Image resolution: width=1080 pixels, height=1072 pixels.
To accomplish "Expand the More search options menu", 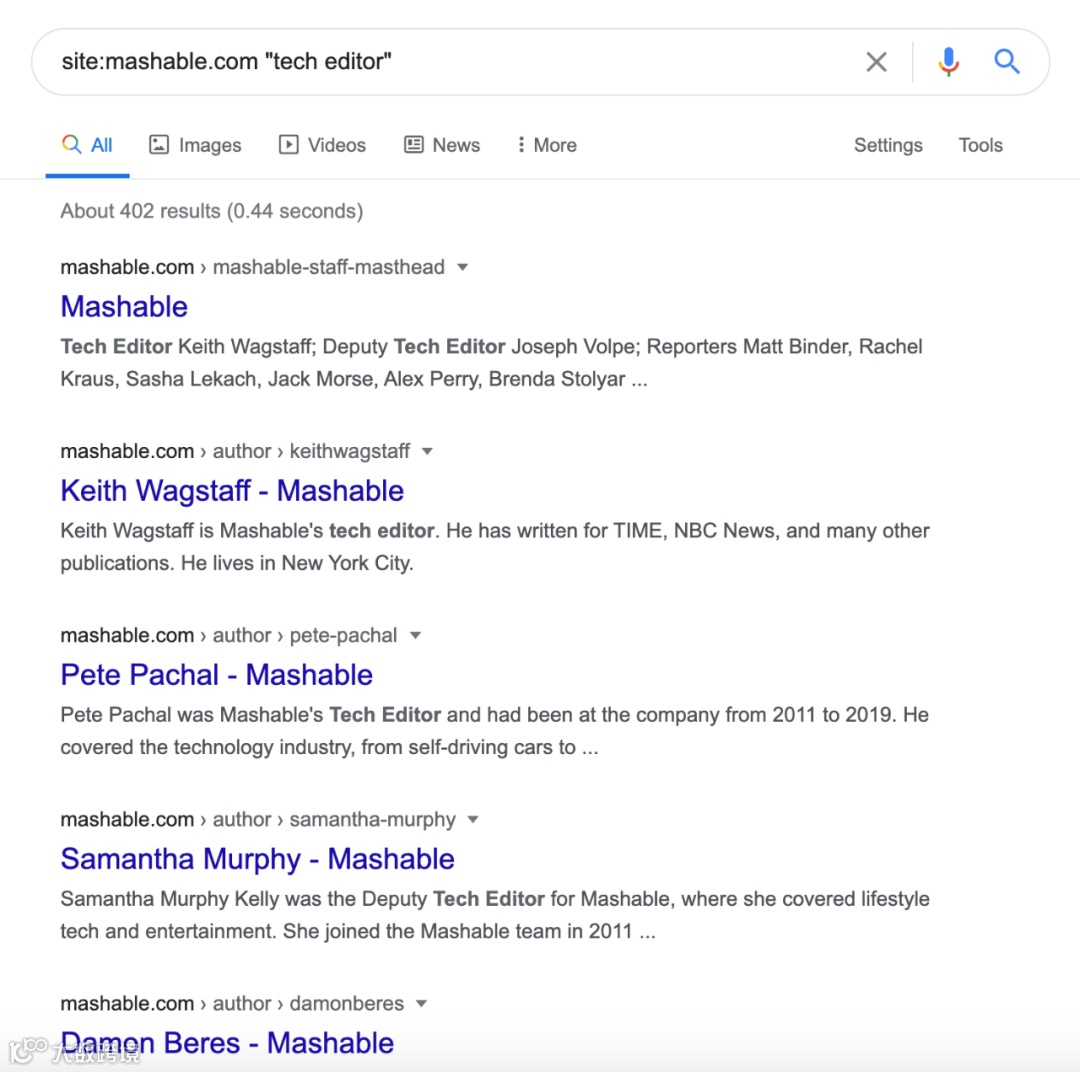I will (x=546, y=145).
